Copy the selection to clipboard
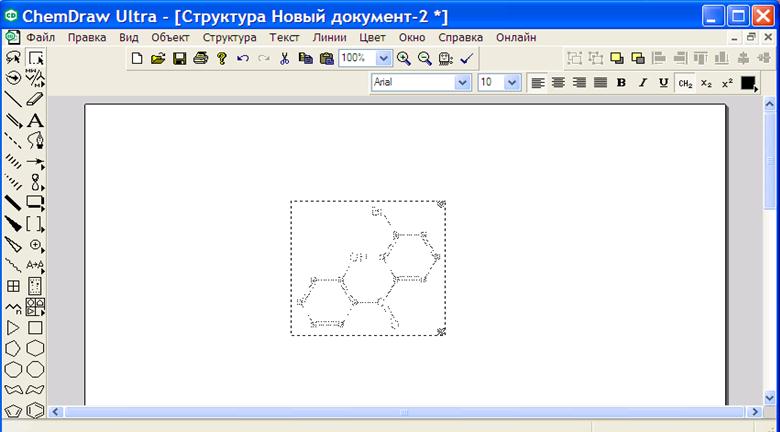 pyautogui.click(x=305, y=58)
